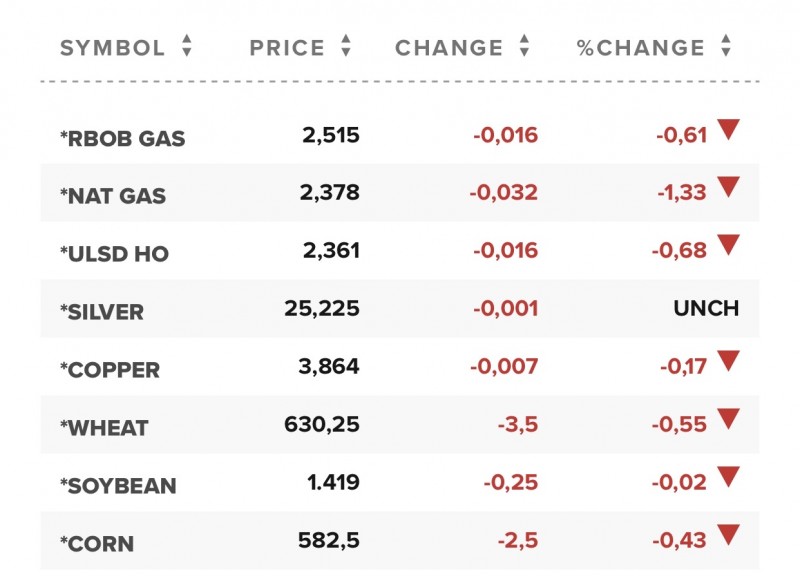Image resolution: width=800 pixels, height=576 pixels.
Task: Click the UNCH value in SILVER row
Action: (706, 309)
